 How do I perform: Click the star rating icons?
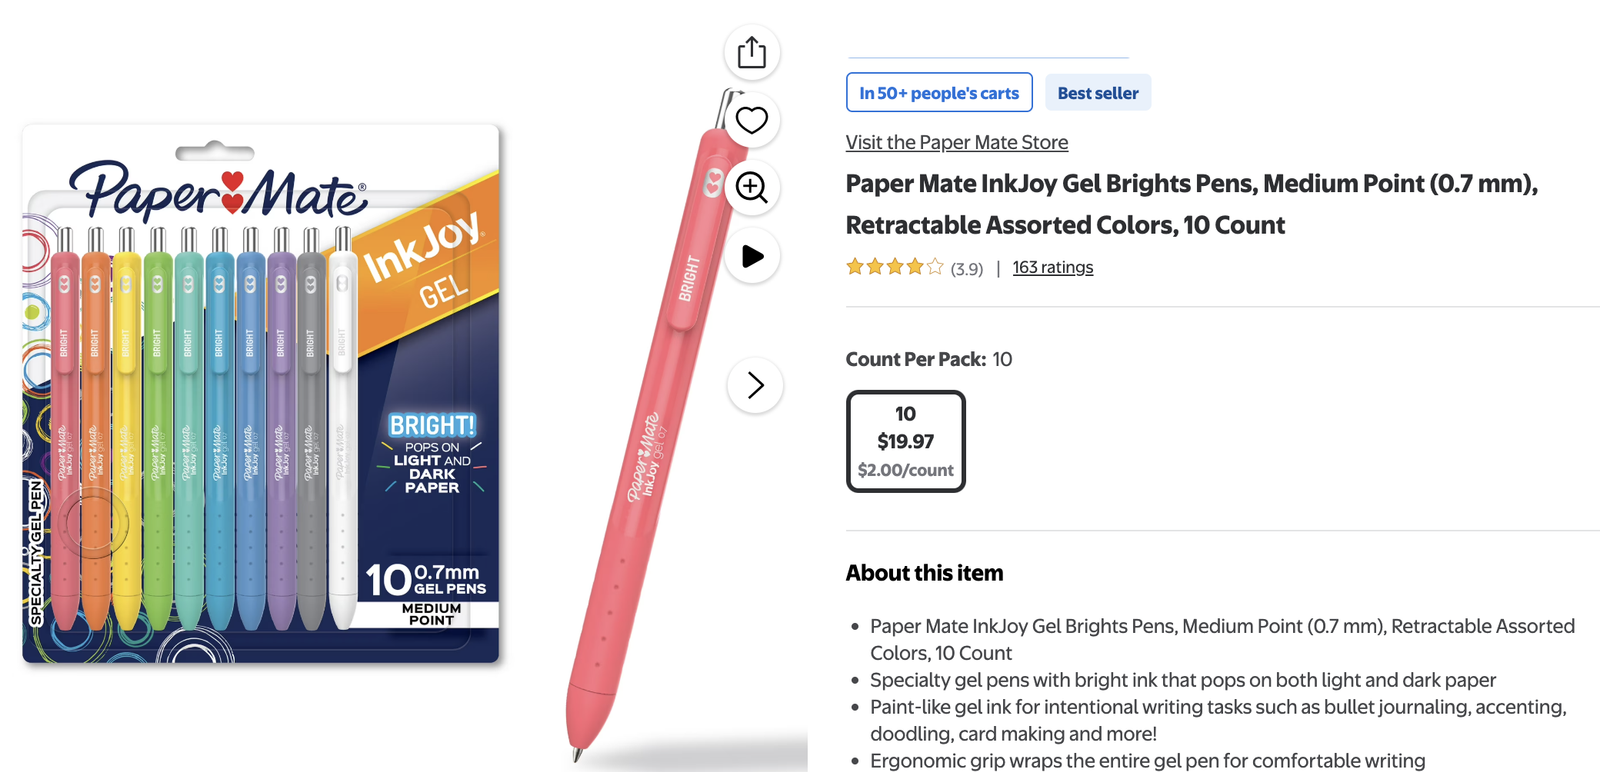(x=894, y=267)
